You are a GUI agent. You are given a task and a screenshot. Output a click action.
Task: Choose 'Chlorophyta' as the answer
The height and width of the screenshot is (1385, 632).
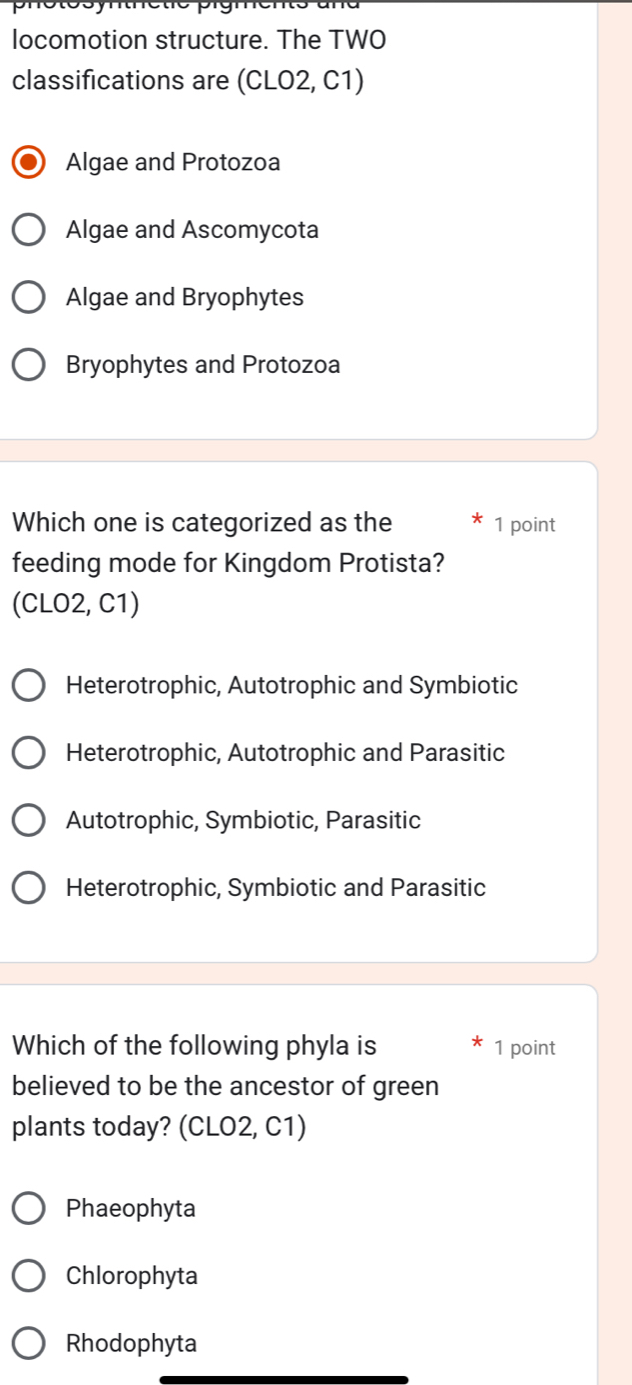(x=29, y=1276)
